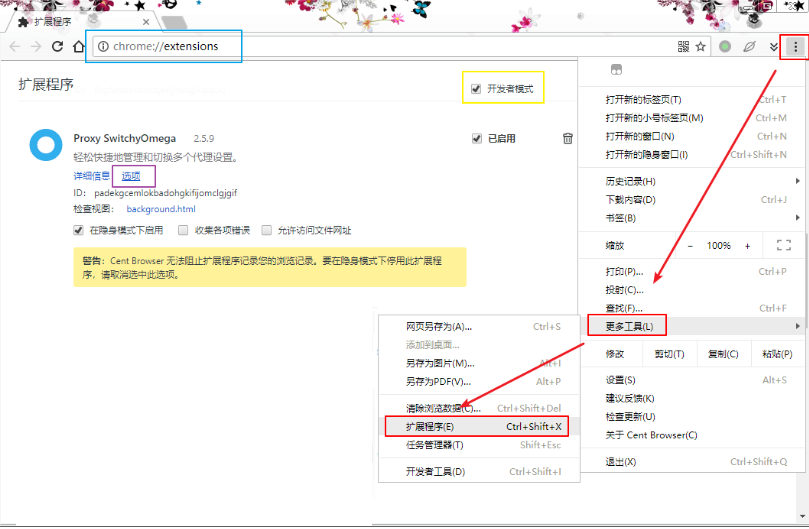Choose 打开新的窗口(N)
The height and width of the screenshot is (529, 809).
[x=691, y=136]
